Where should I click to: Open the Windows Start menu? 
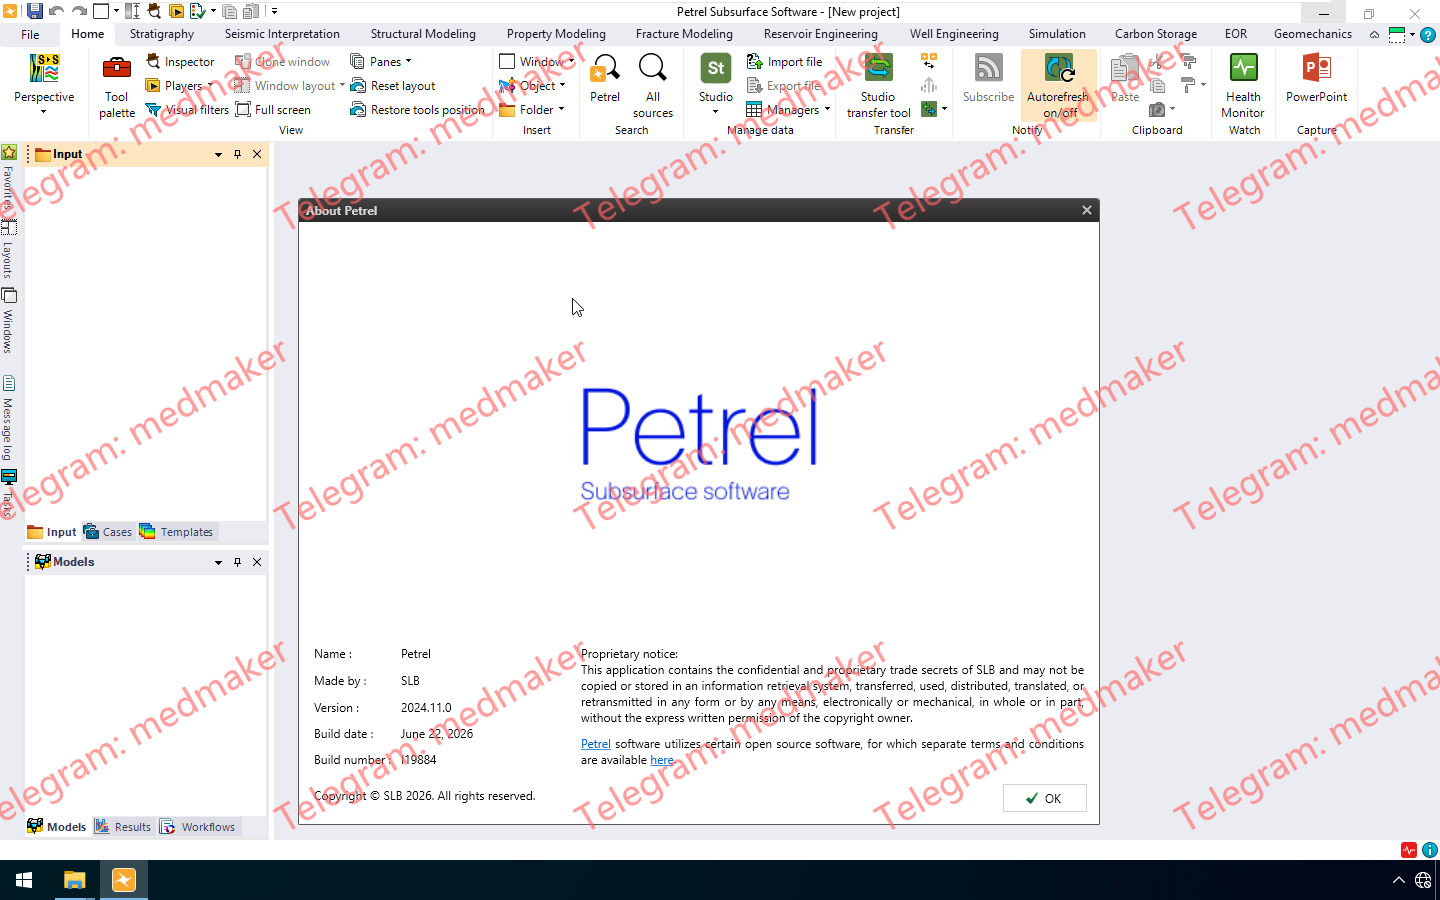tap(24, 880)
